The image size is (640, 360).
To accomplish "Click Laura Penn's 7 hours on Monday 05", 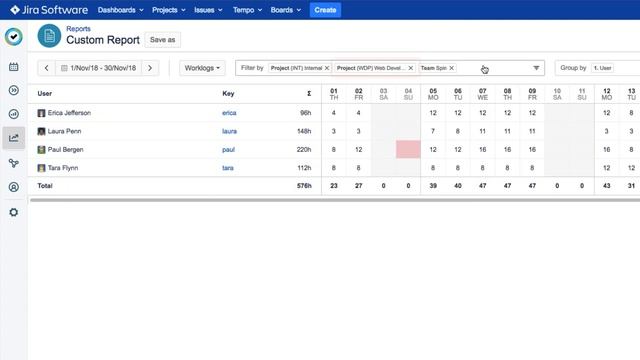I will click(433, 131).
